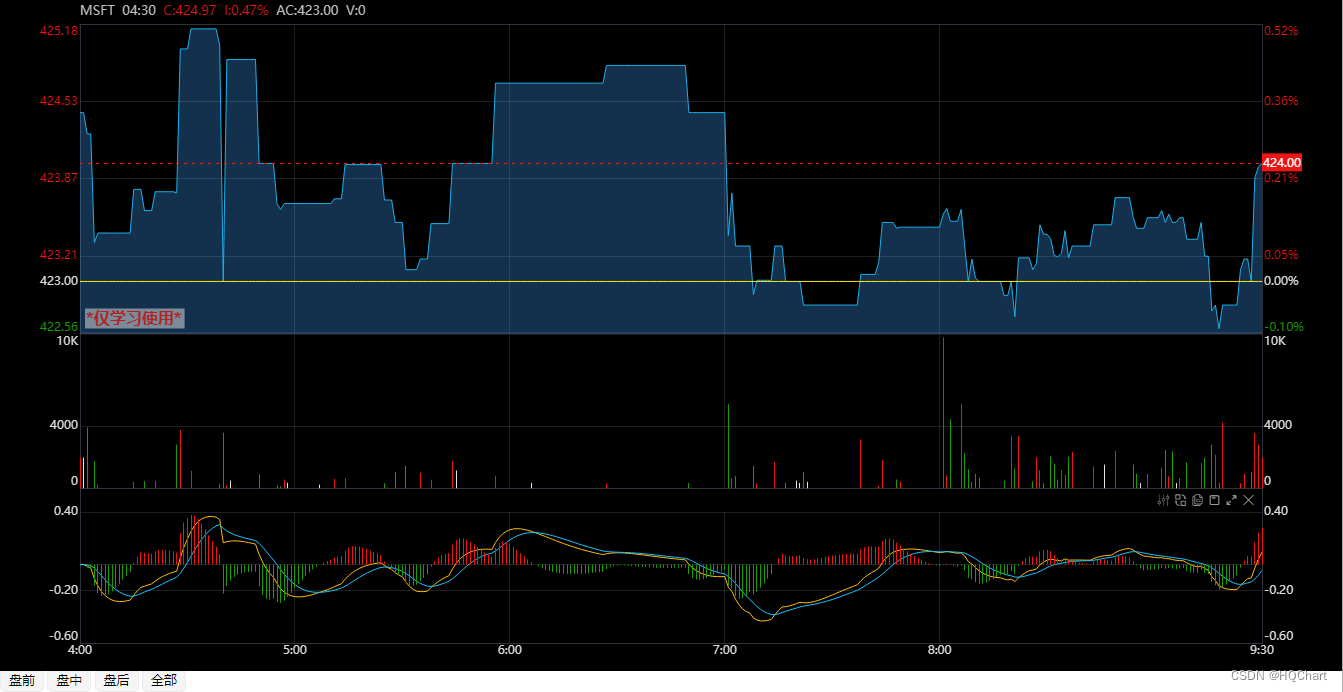
Task: Switch to 盘前 pre-market tab
Action: coord(22,681)
